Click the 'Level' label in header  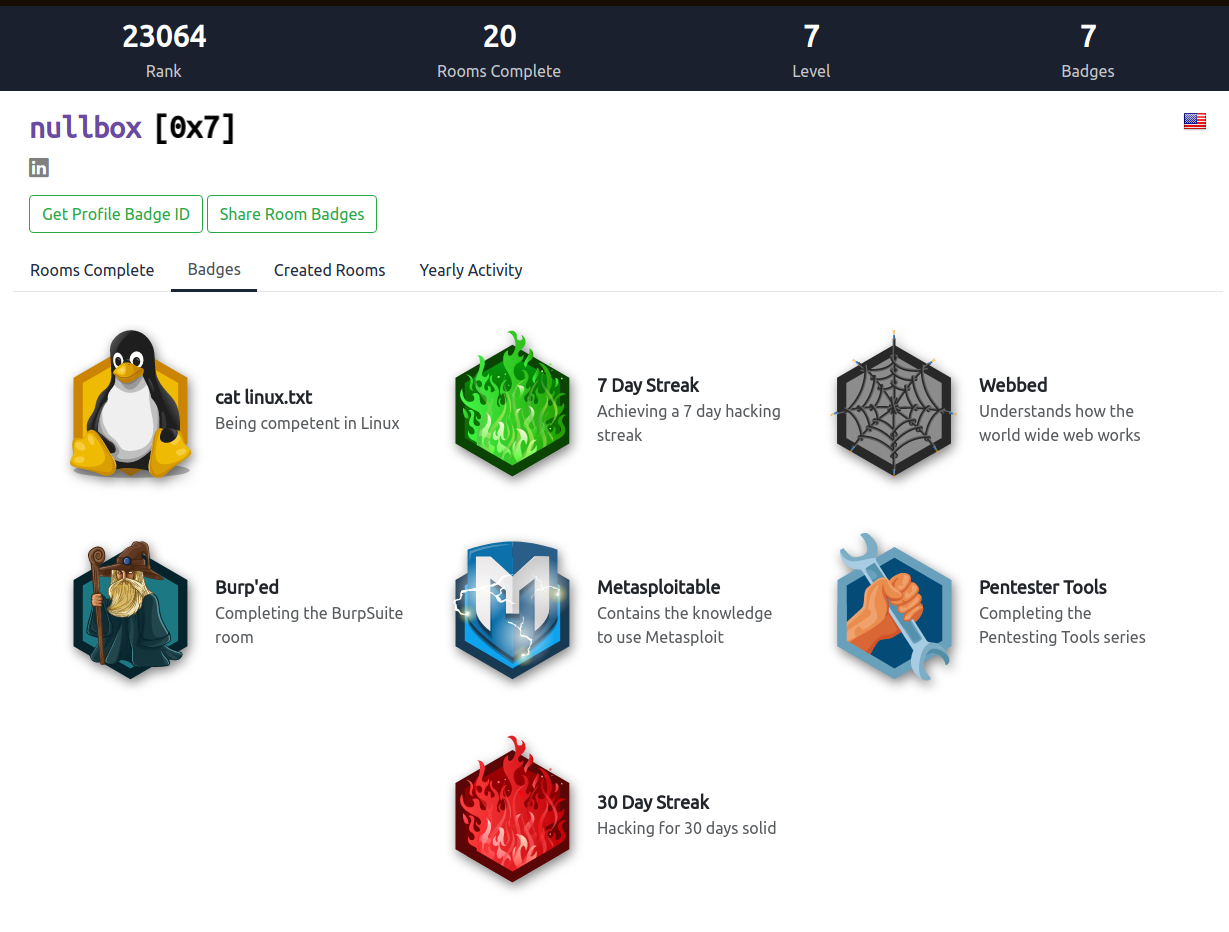[x=811, y=71]
